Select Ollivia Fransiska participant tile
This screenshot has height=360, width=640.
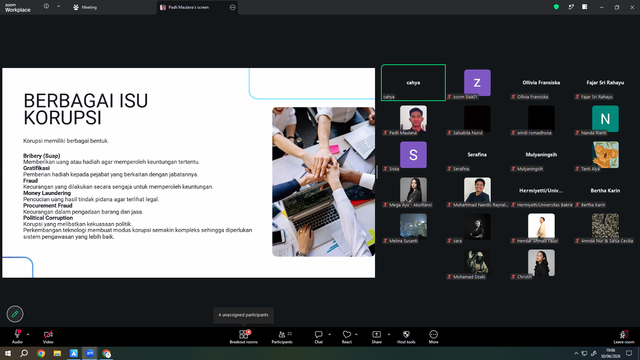point(541,82)
